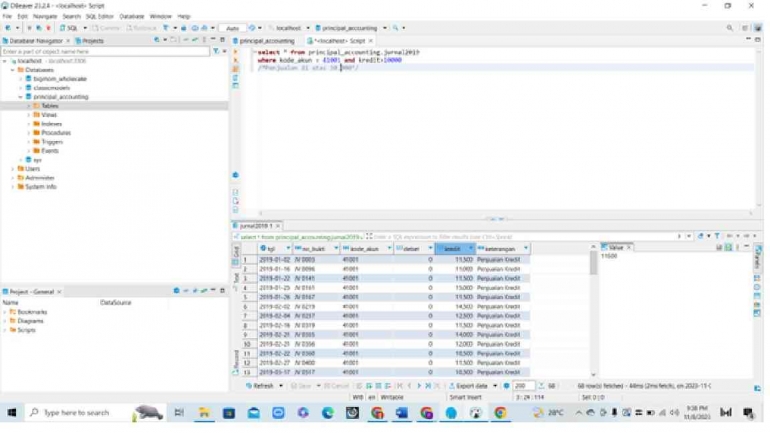
Task: Expand the classicmodels database
Action: pos(21,88)
